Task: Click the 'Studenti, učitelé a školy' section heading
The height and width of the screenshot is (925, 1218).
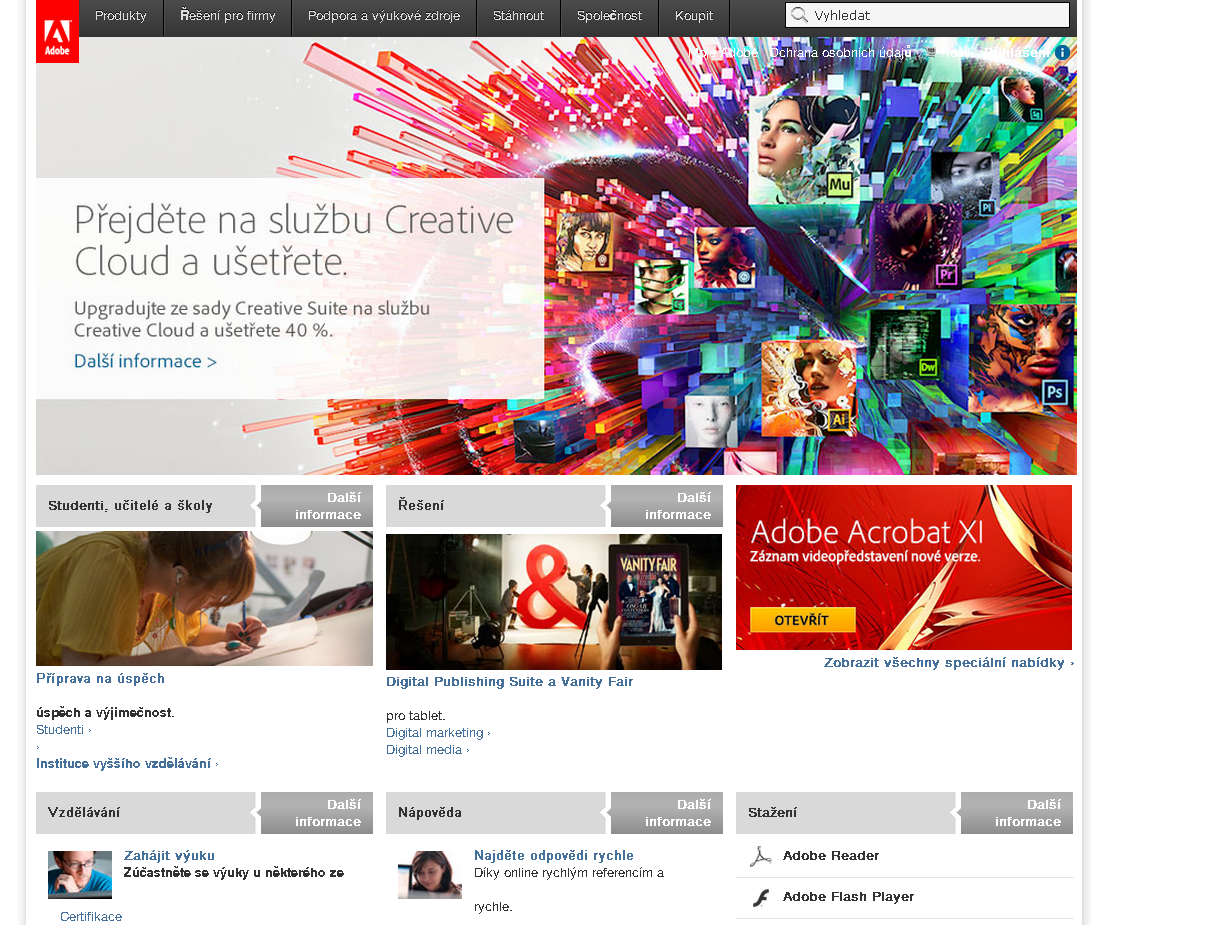Action: pyautogui.click(x=130, y=506)
